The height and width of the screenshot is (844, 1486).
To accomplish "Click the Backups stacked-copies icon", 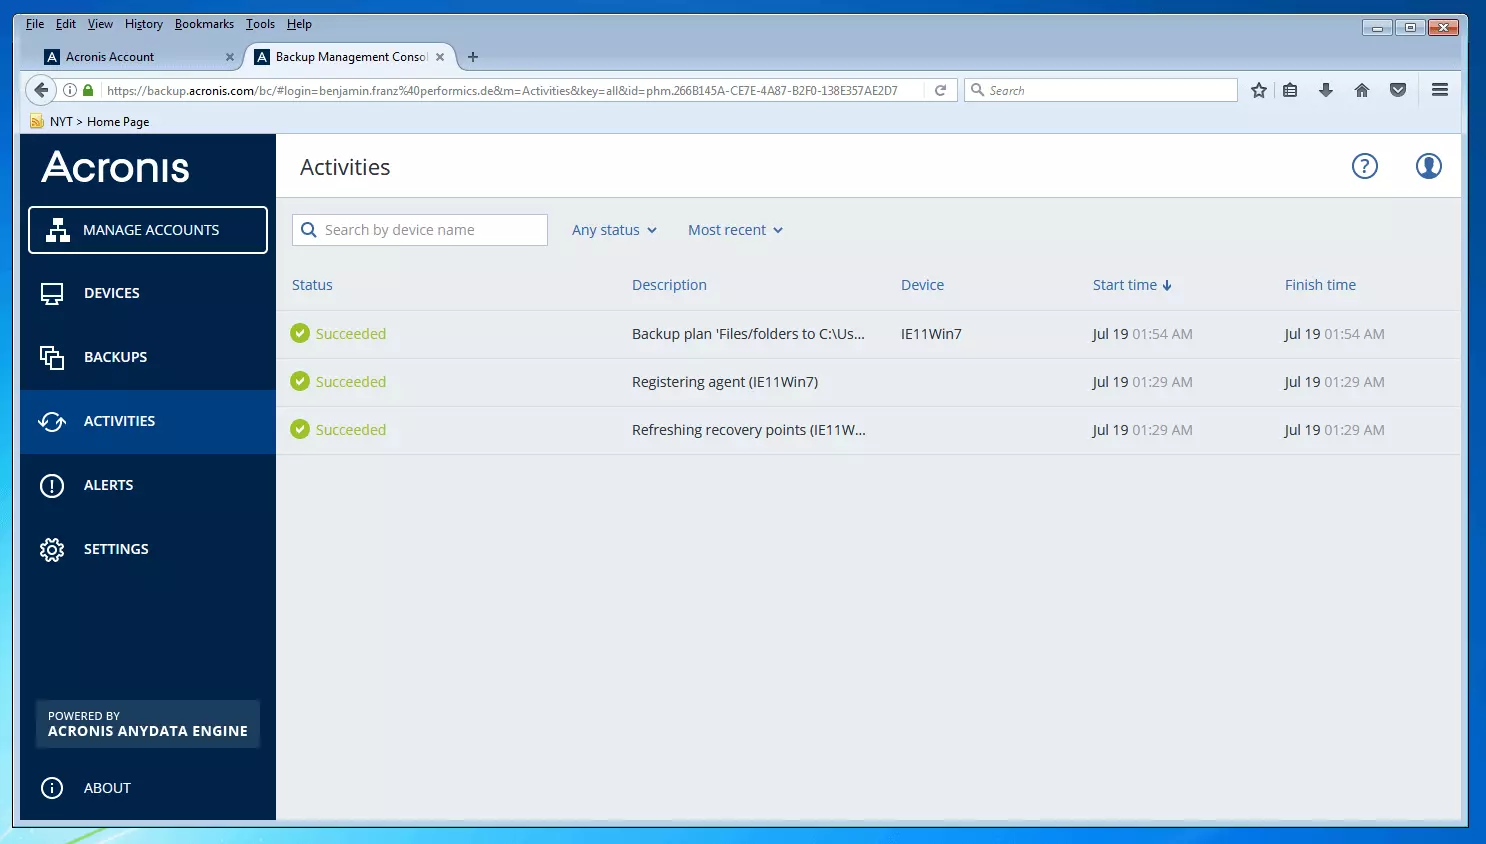I will point(52,357).
